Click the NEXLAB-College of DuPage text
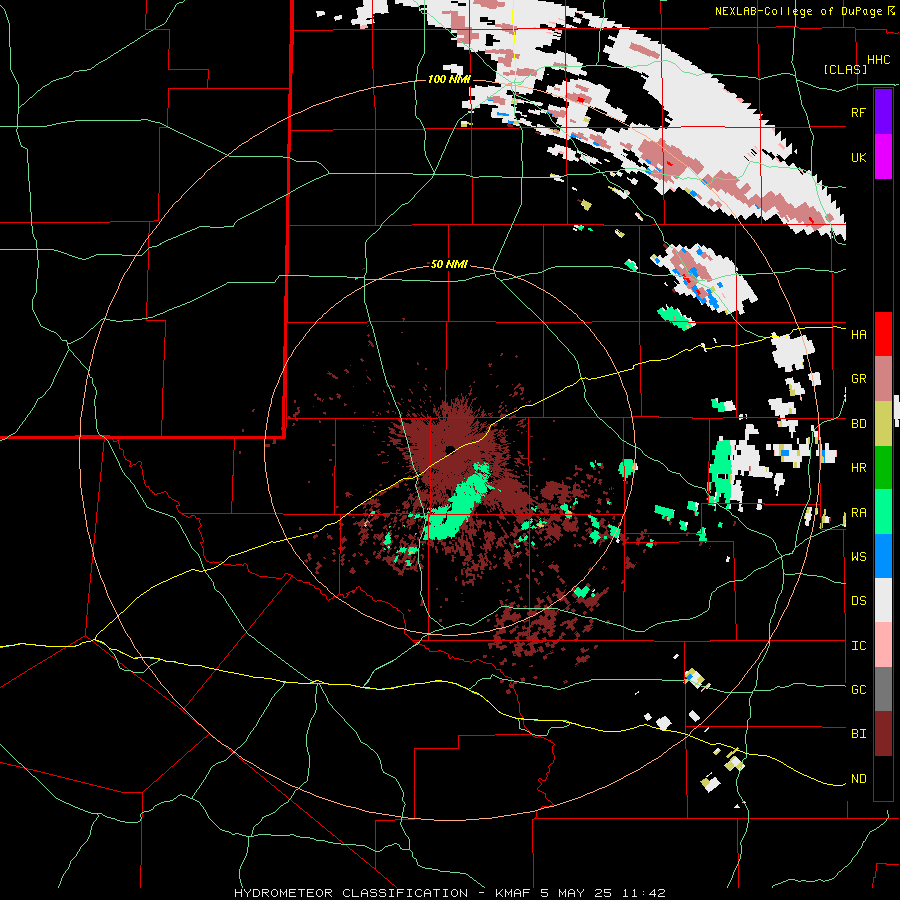This screenshot has width=900, height=900. [798, 11]
